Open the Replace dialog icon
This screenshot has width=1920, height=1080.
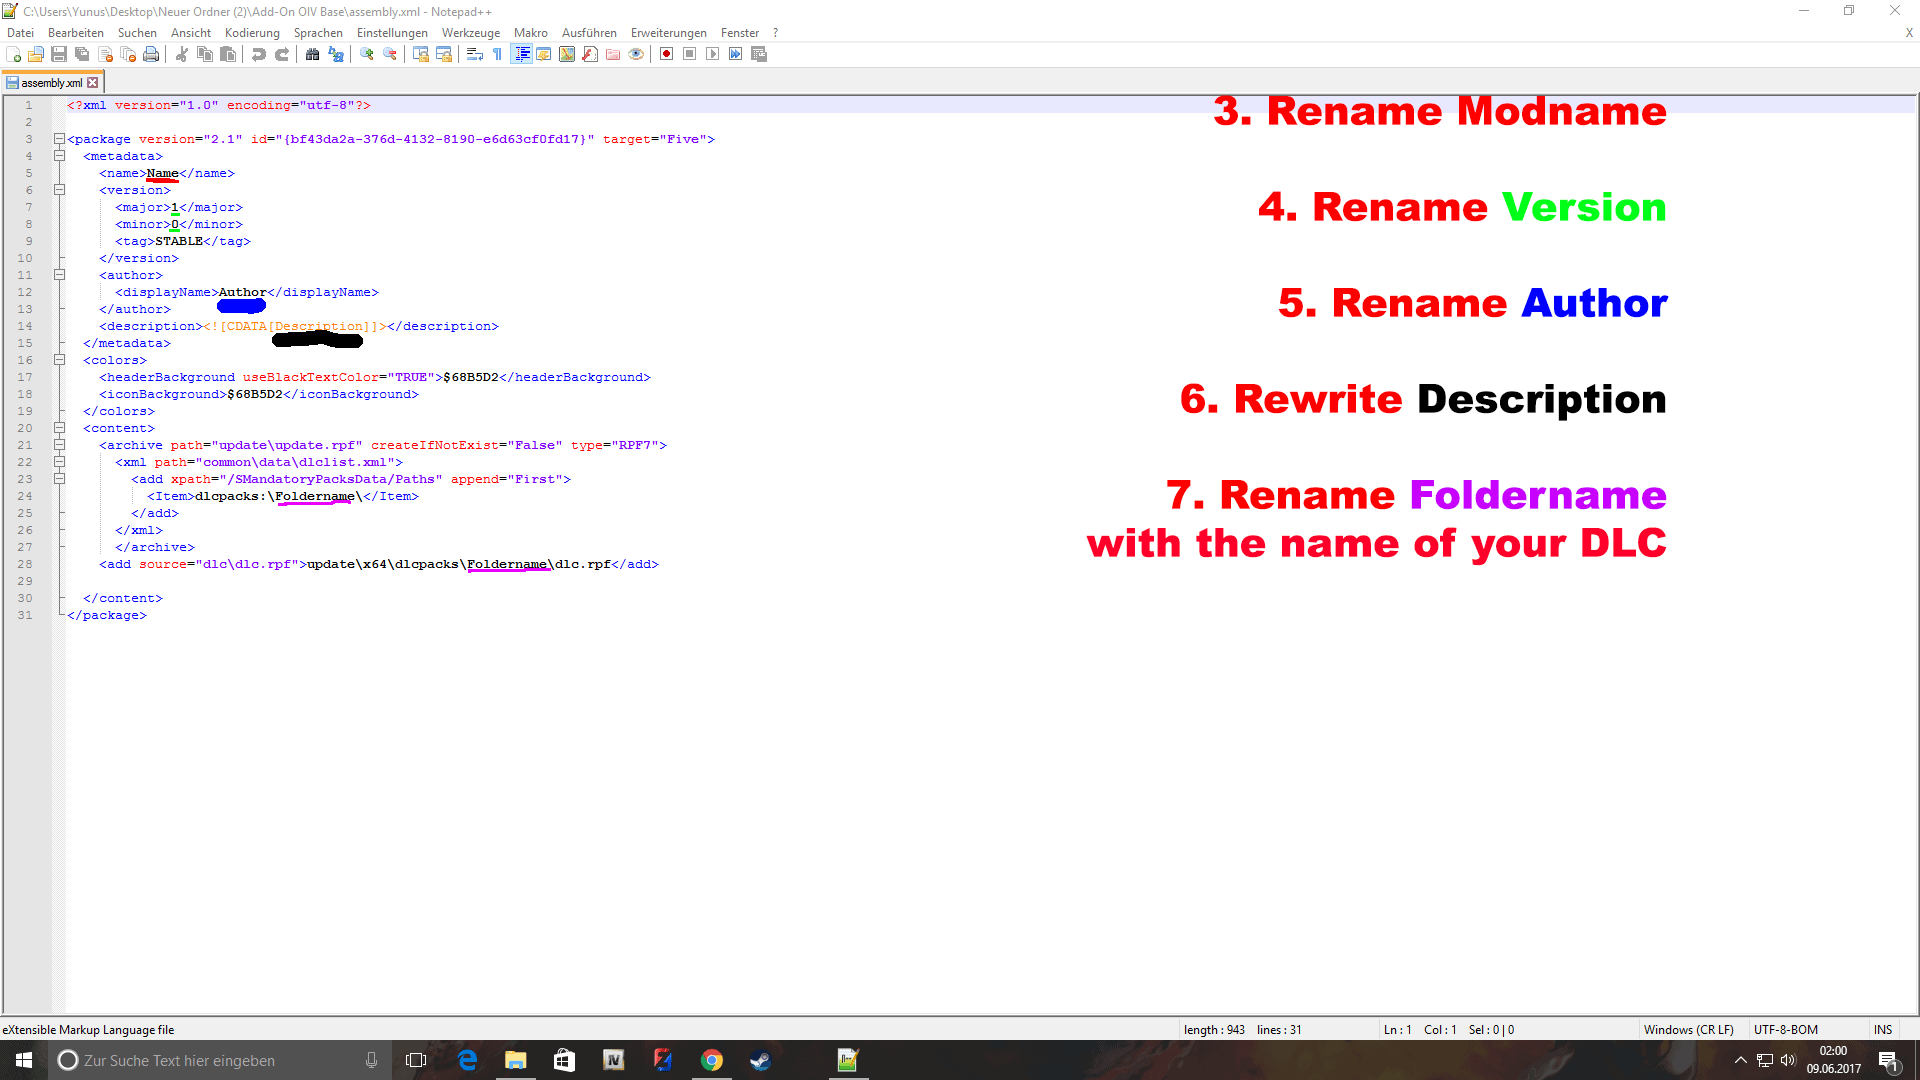tap(336, 54)
